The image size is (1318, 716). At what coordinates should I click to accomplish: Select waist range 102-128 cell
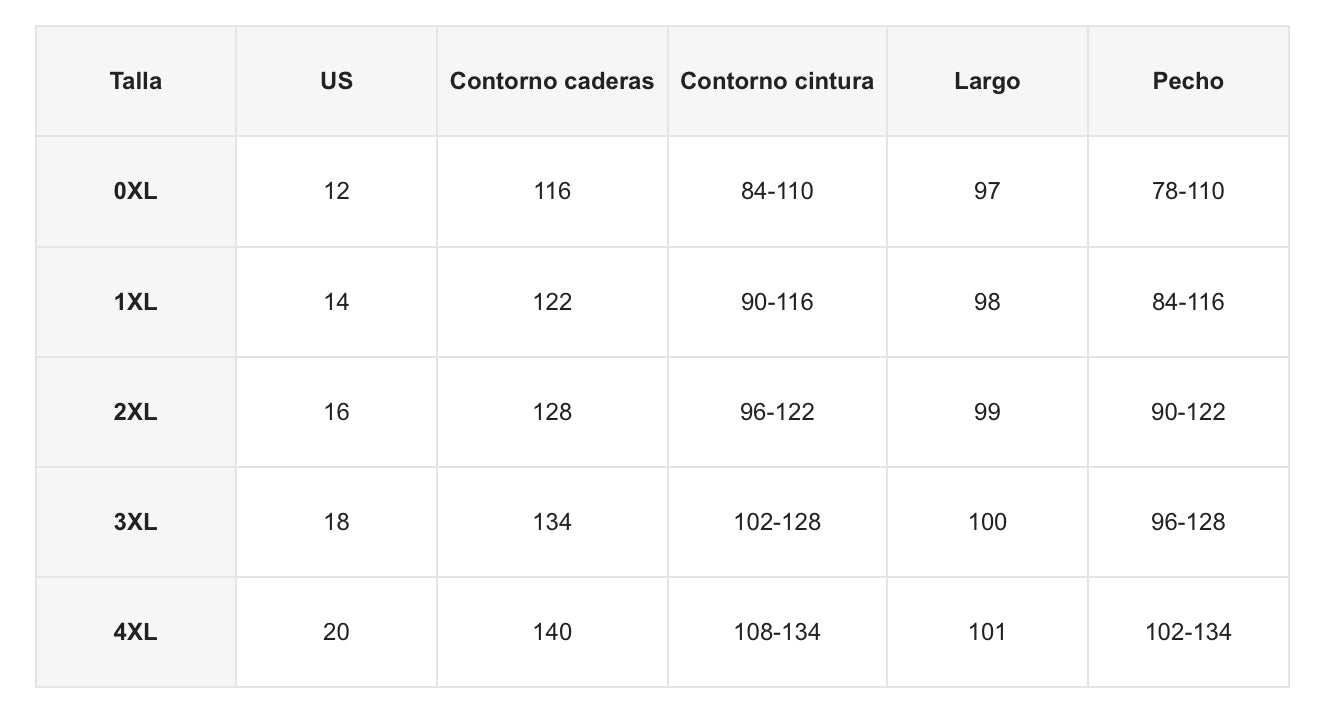coord(777,522)
